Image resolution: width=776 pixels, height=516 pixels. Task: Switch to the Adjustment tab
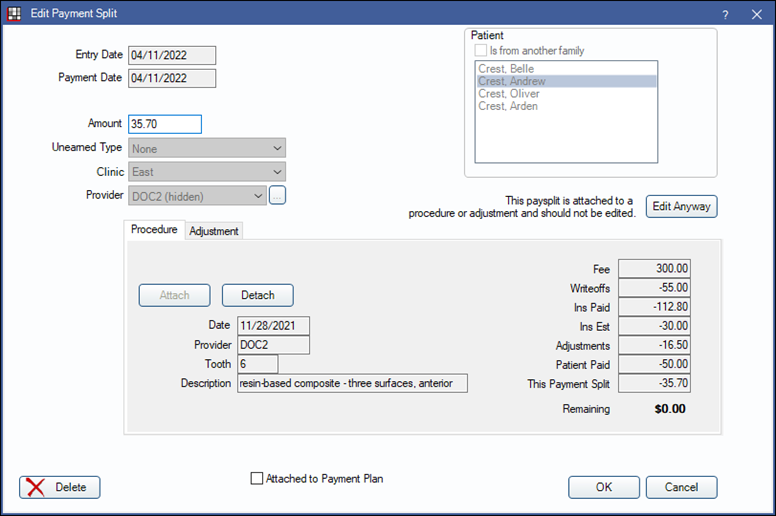click(214, 231)
